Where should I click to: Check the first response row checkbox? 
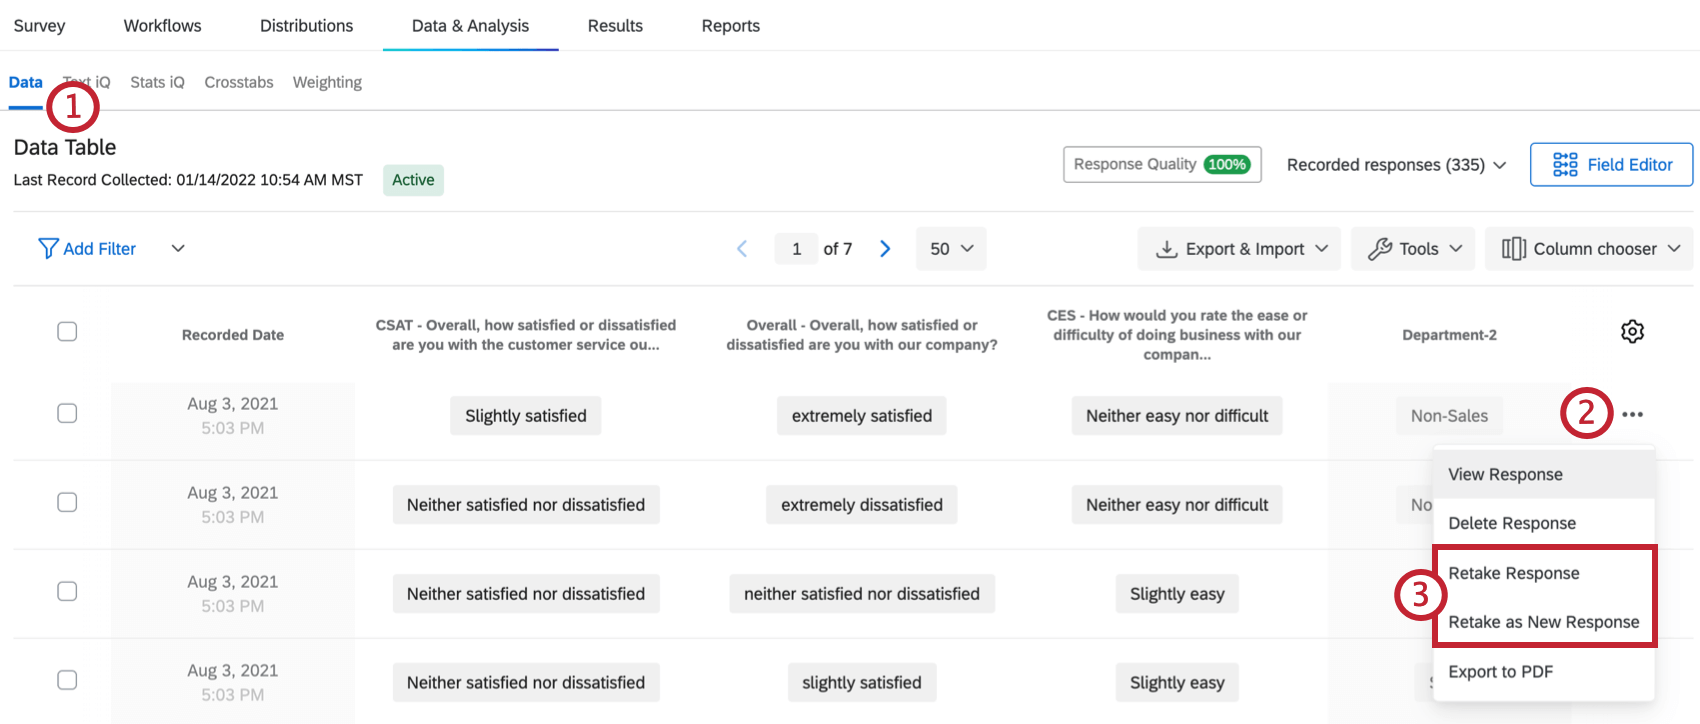67,413
